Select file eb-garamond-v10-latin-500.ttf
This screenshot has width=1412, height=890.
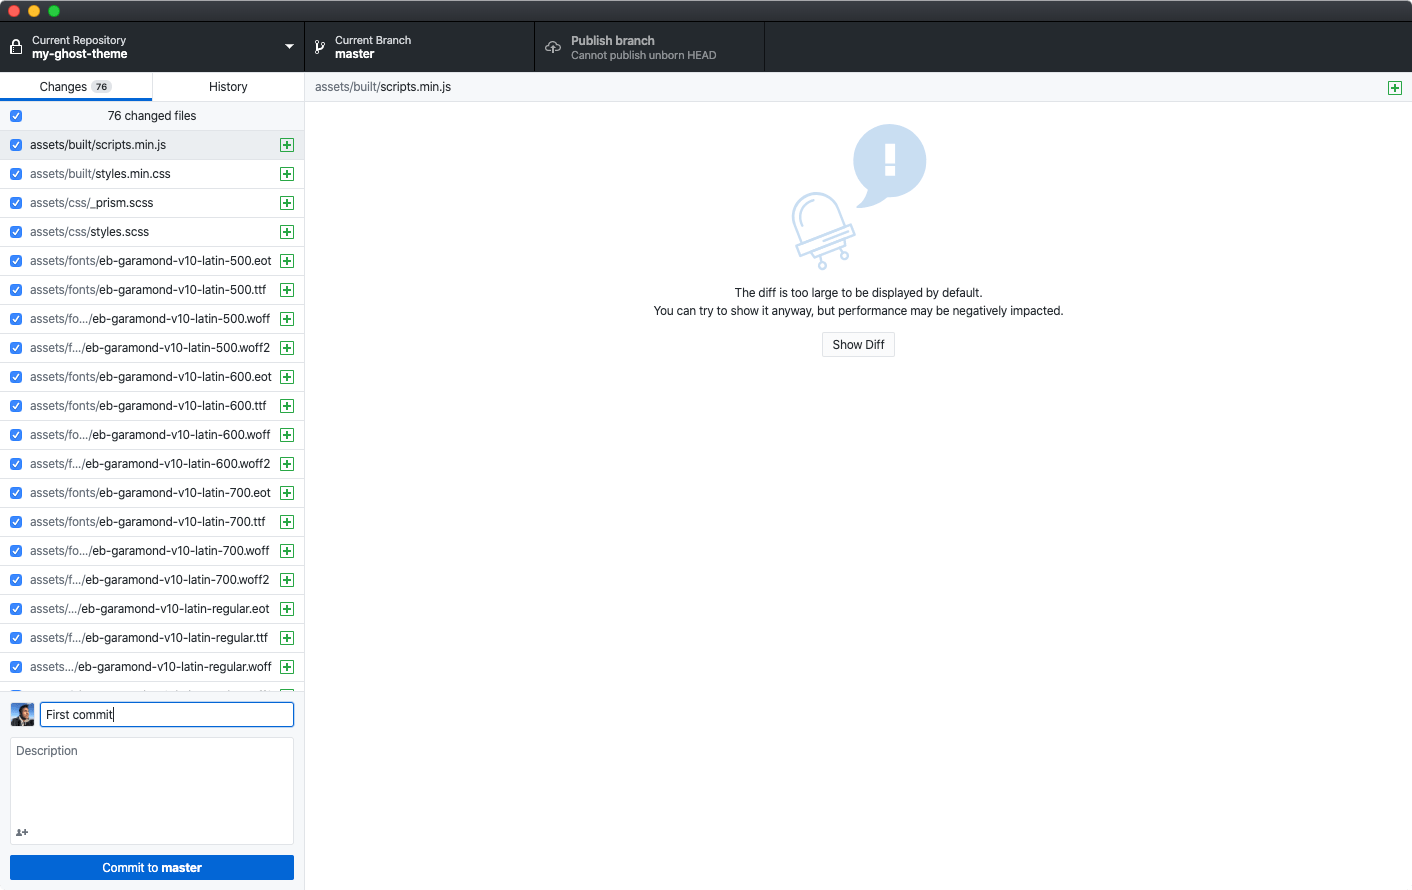coord(152,290)
